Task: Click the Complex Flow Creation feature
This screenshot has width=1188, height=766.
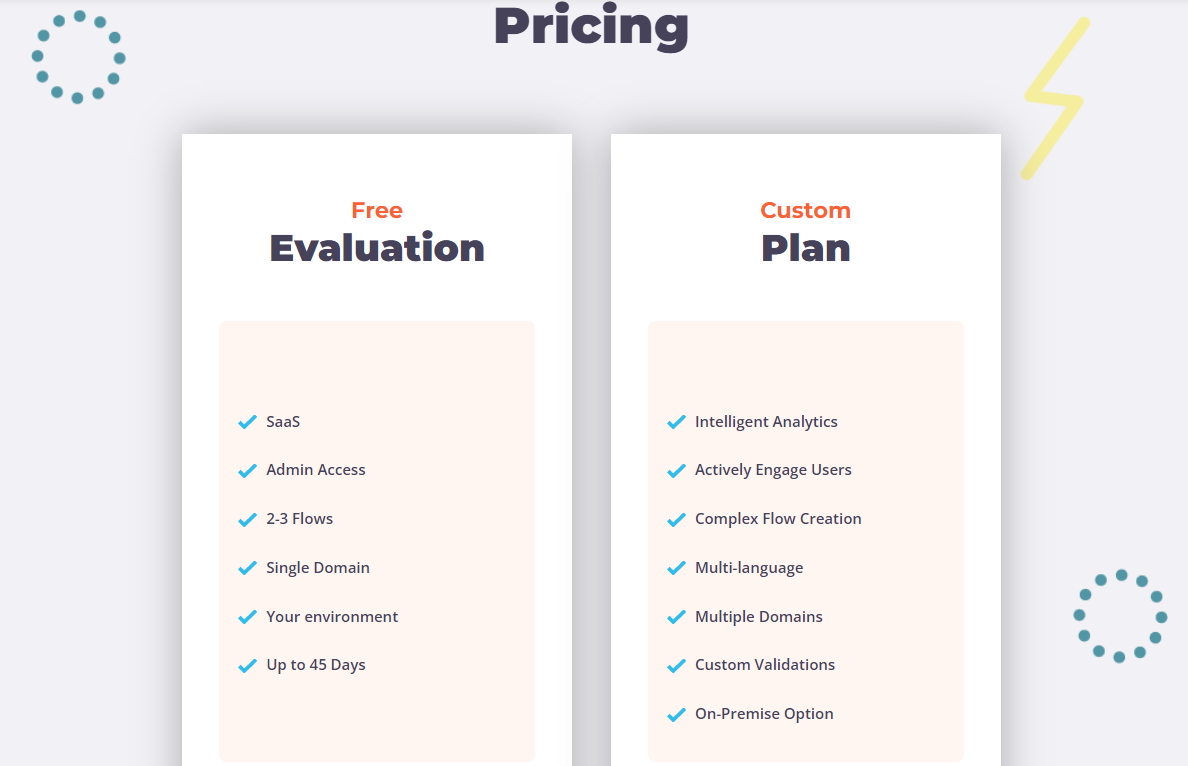Action: [x=778, y=519]
